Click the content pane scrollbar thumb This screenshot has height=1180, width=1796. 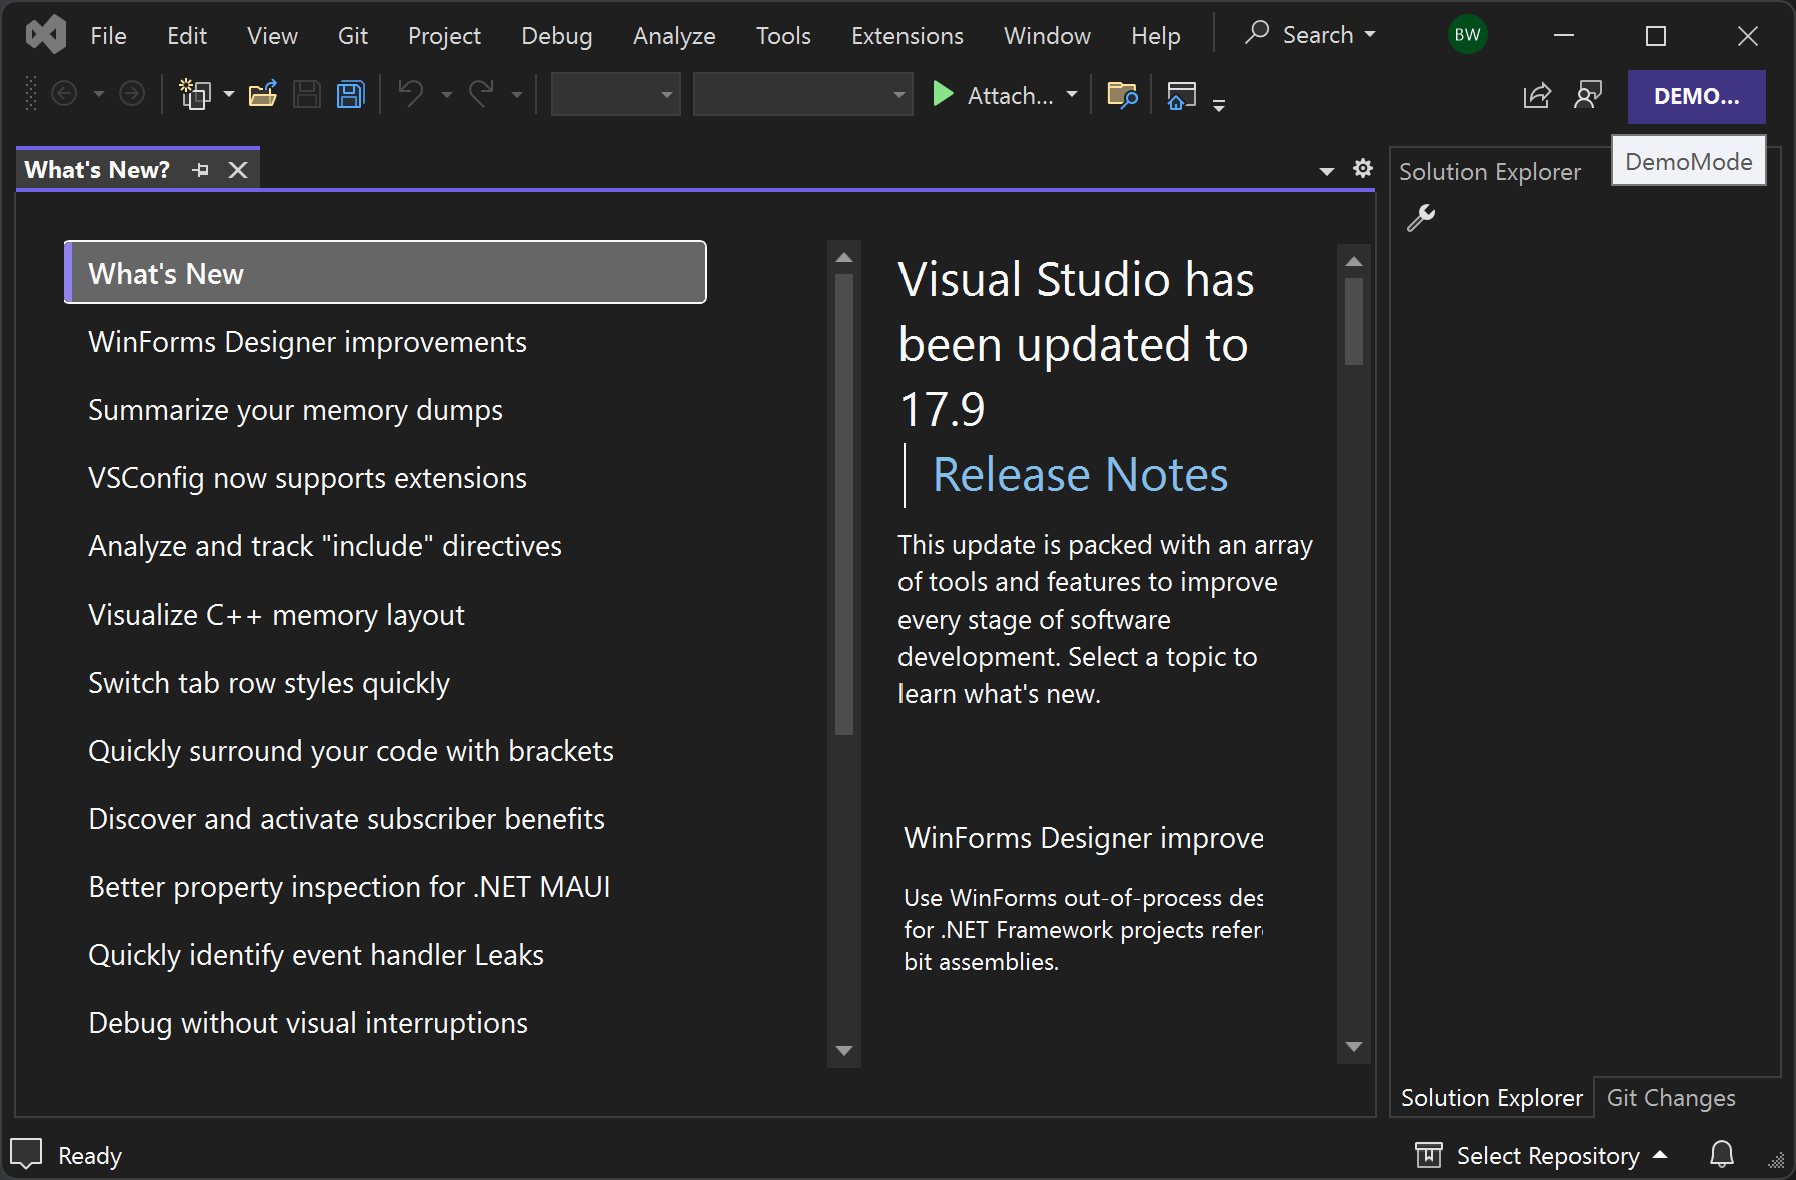1354,322
